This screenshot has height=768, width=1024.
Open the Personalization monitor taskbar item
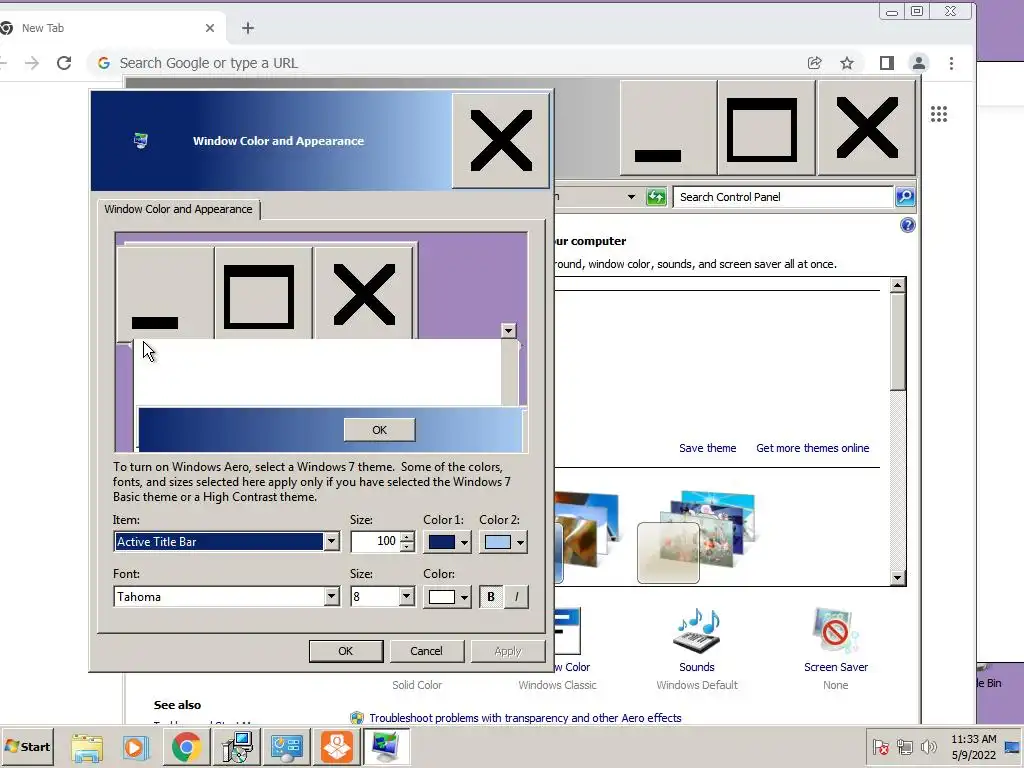(387, 747)
